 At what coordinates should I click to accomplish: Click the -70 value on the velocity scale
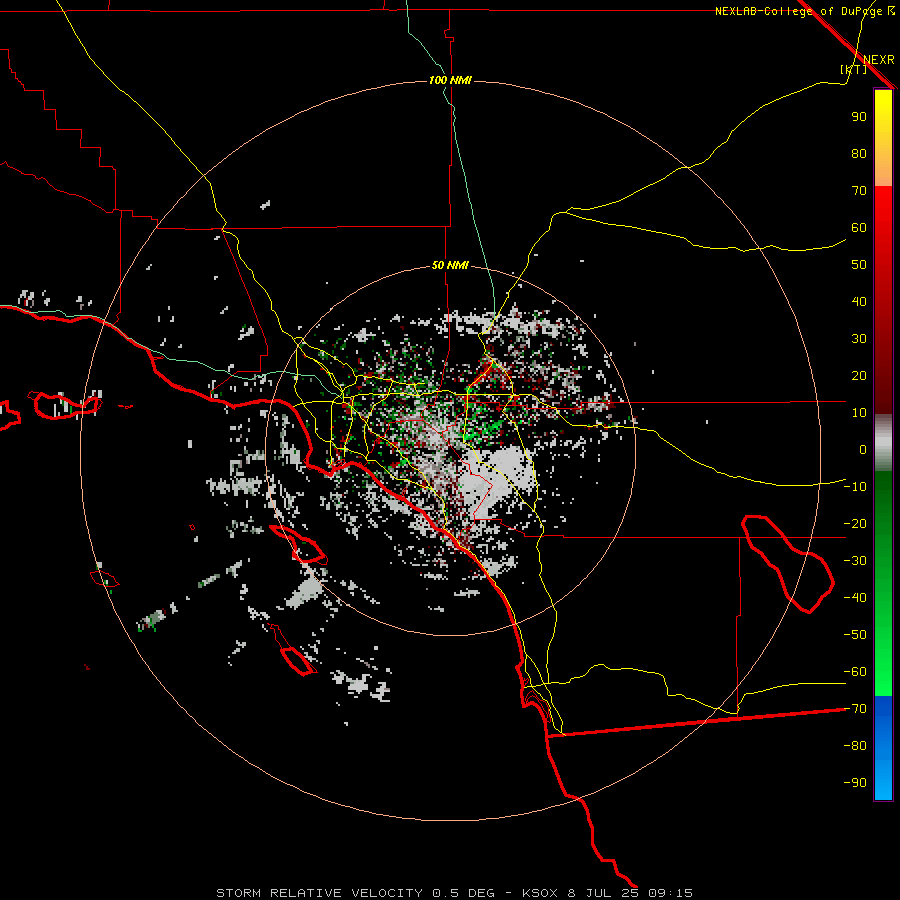pos(855,709)
